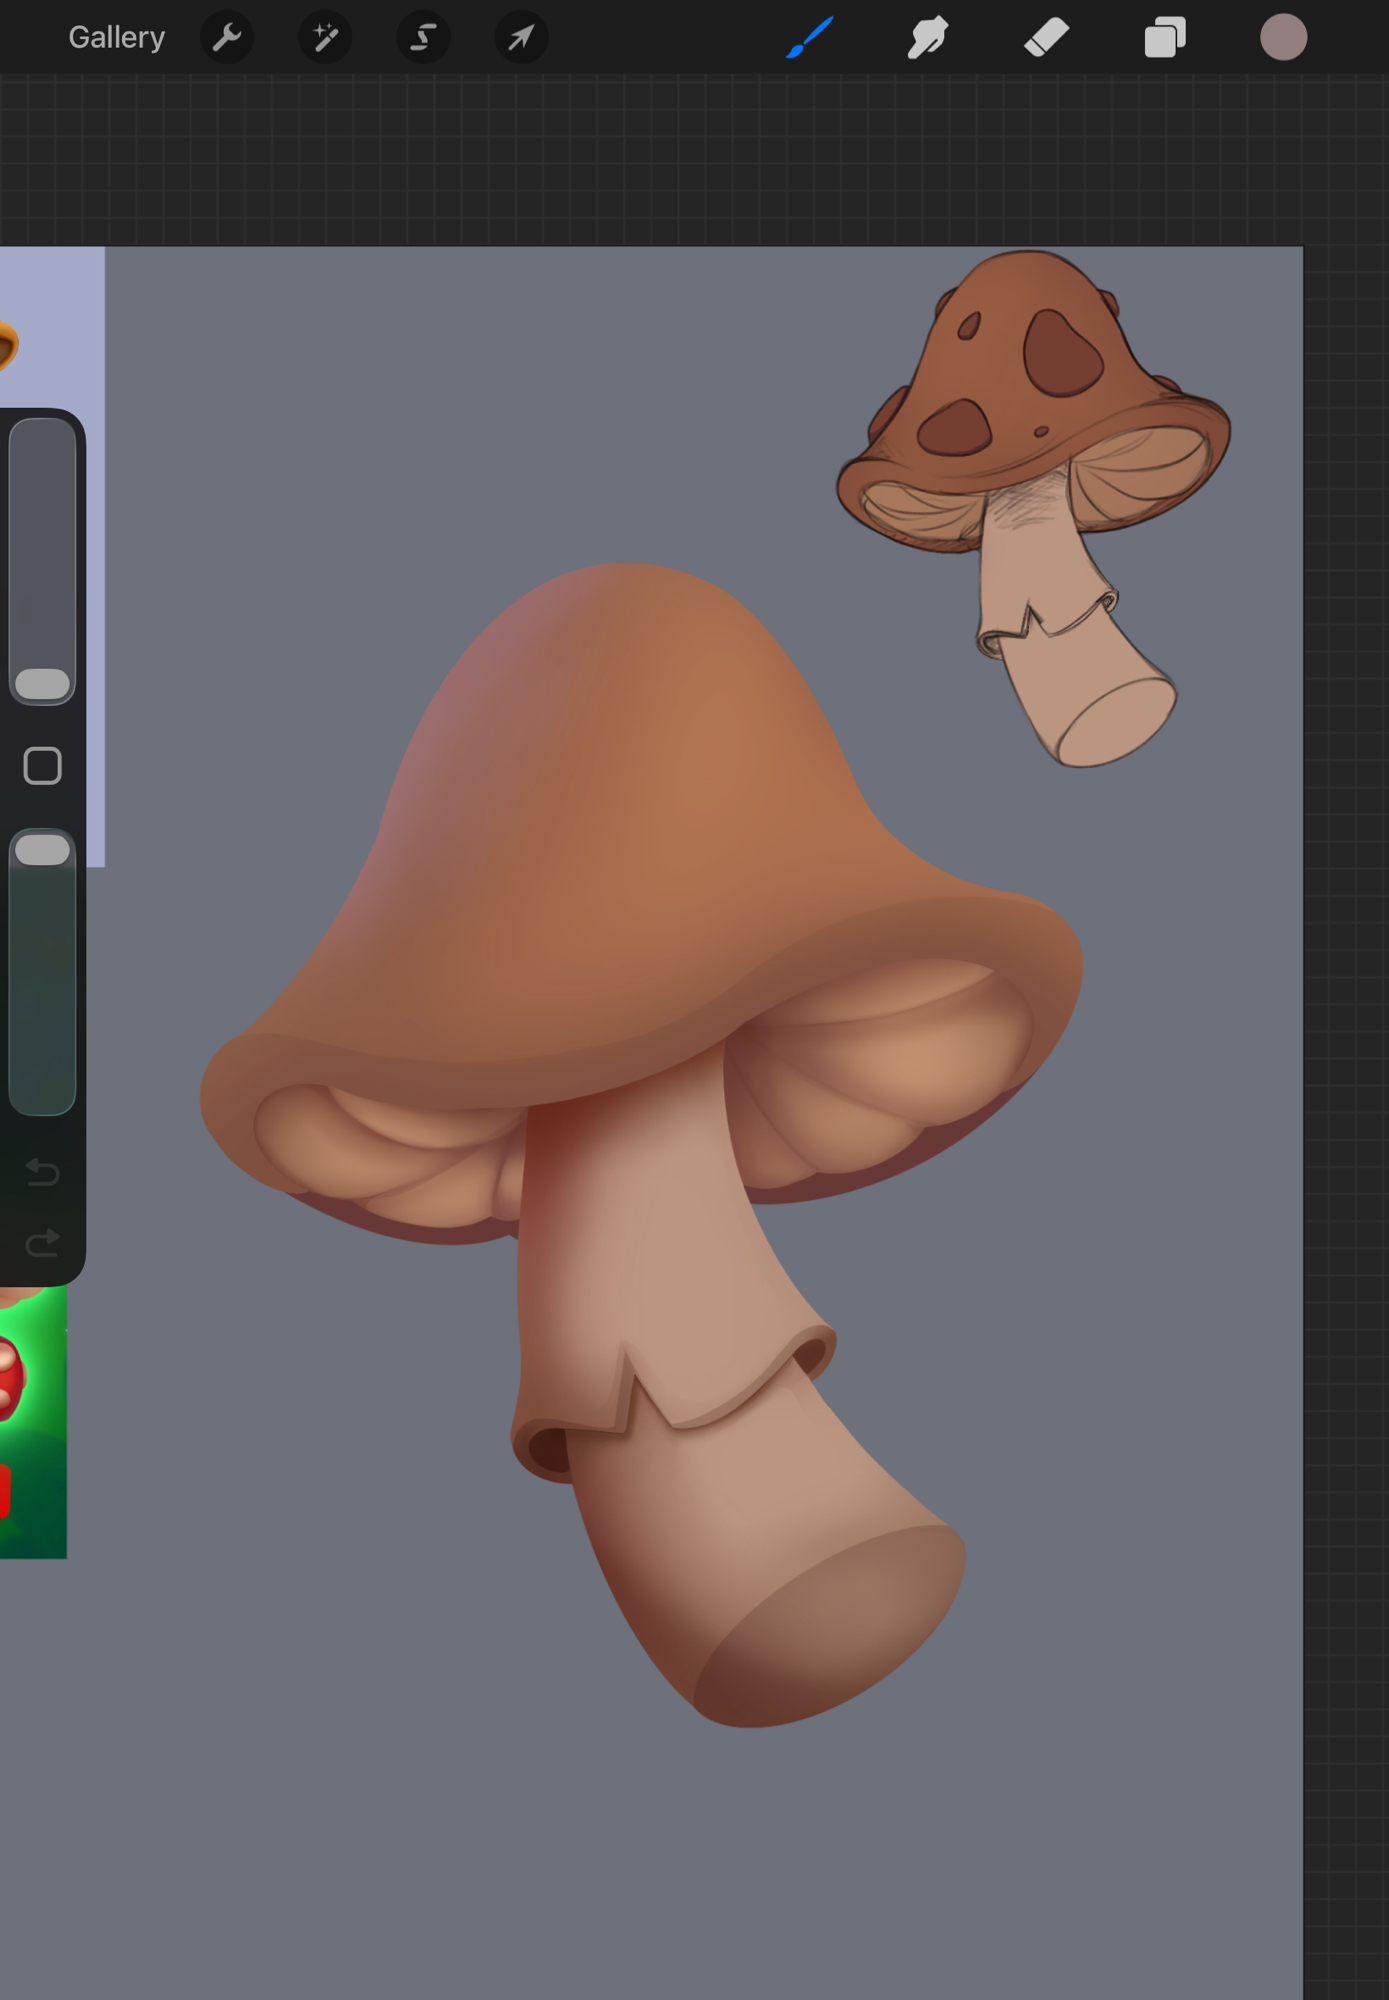The image size is (1389, 2000).
Task: Click the bottom of opacity slider track
Action: point(43,1095)
